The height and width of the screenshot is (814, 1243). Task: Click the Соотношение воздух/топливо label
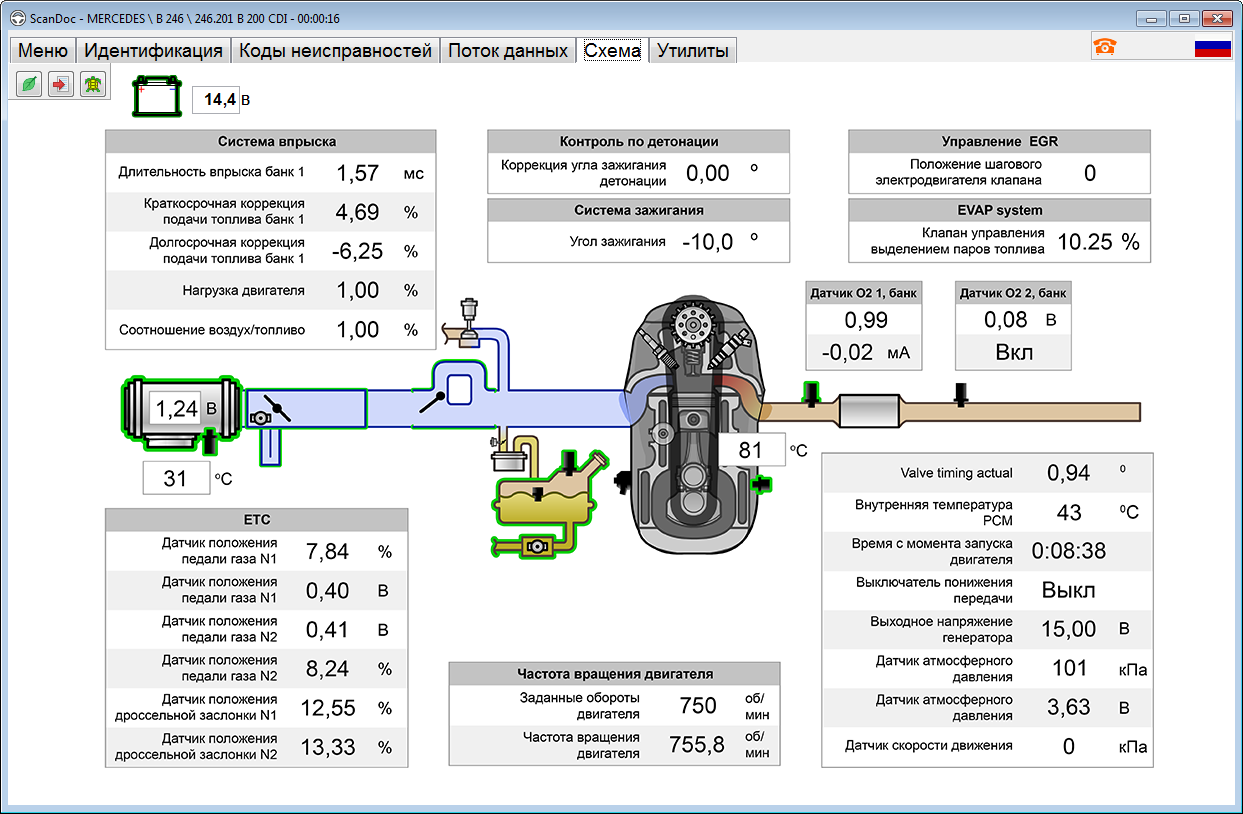pyautogui.click(x=212, y=330)
